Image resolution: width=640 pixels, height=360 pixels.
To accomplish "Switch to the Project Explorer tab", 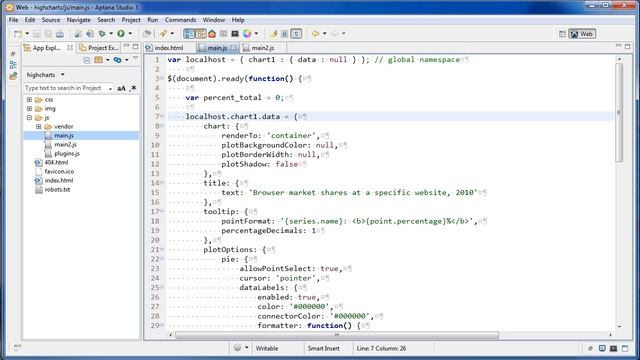I will 99,48.
